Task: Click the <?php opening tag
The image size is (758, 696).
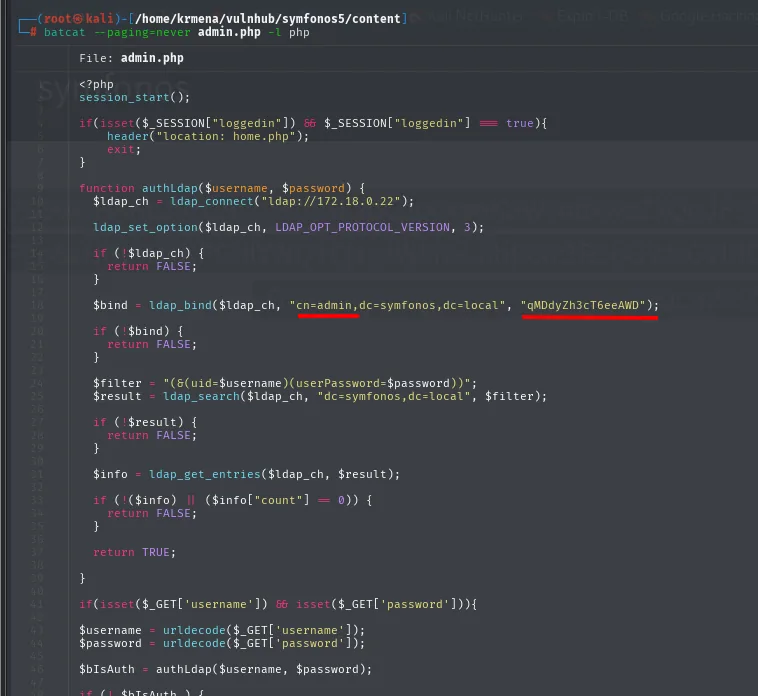Action: point(96,84)
